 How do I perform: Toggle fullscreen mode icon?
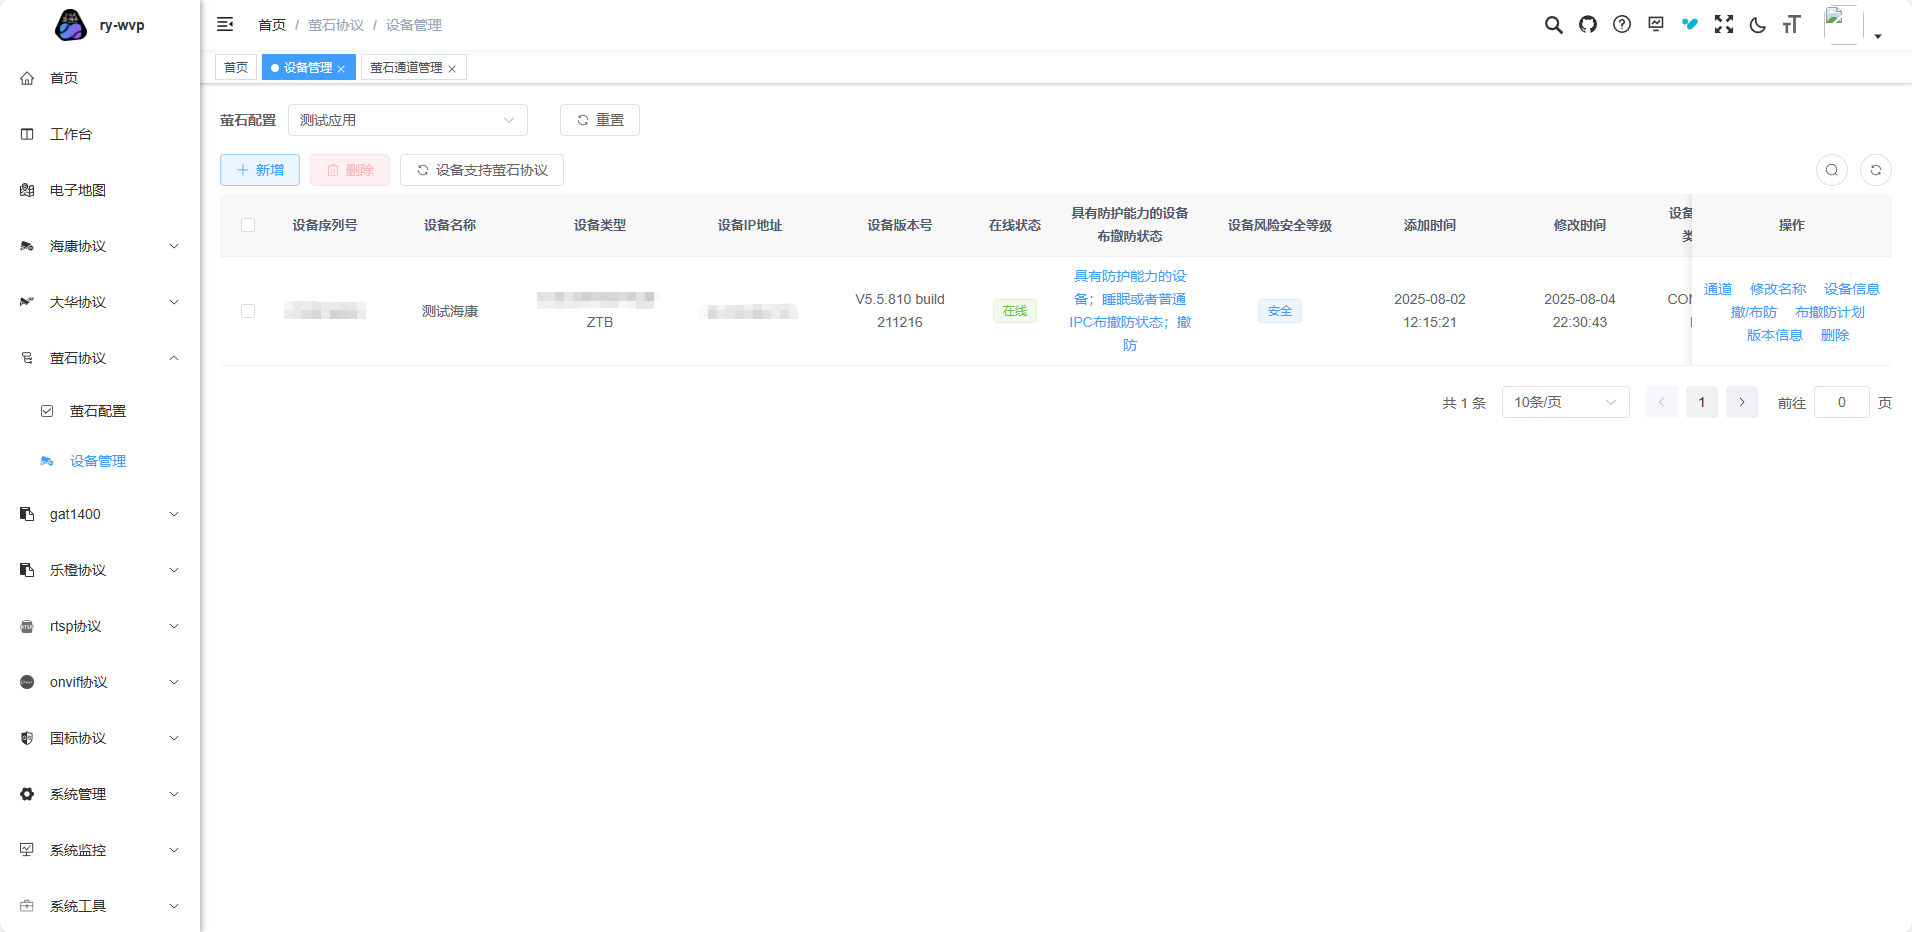[1724, 25]
